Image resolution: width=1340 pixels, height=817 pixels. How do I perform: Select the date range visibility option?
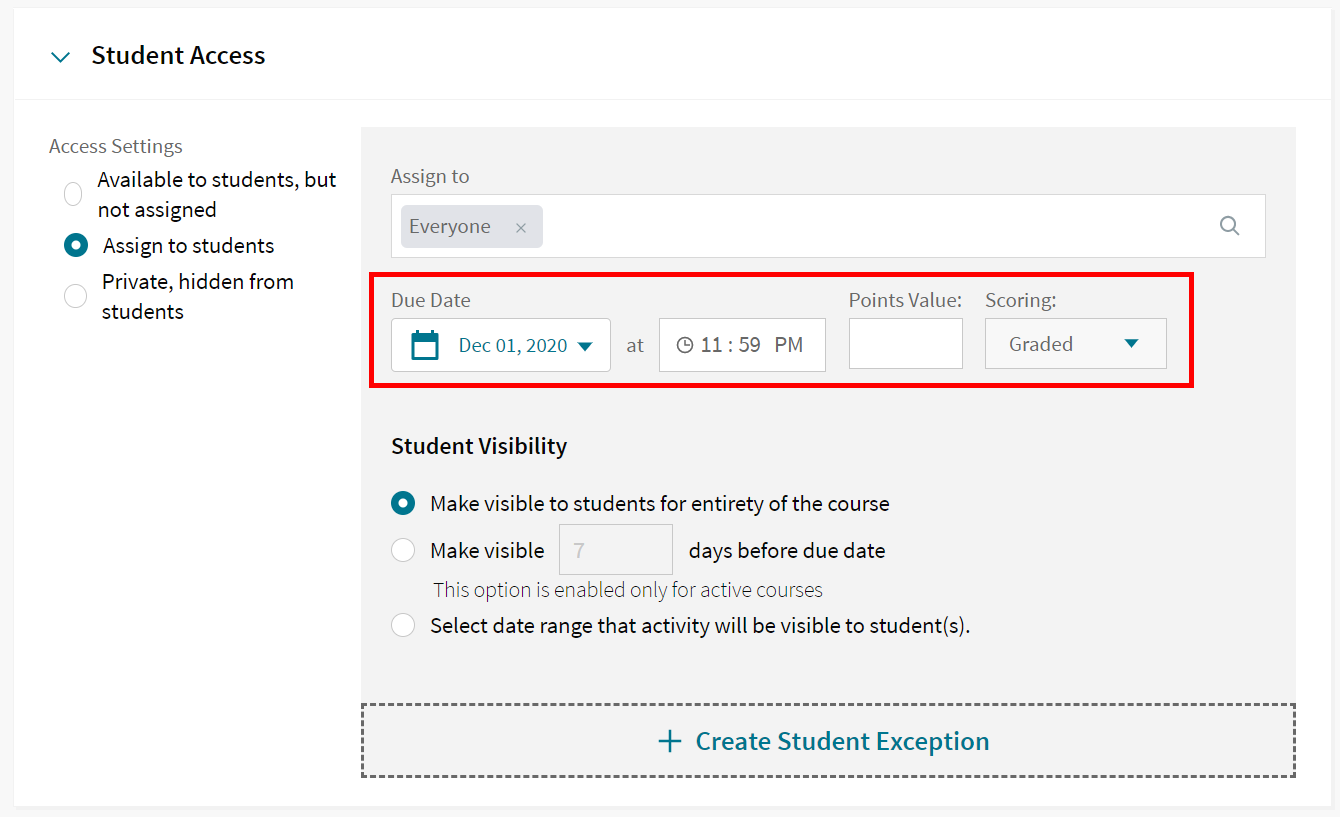[x=402, y=624]
